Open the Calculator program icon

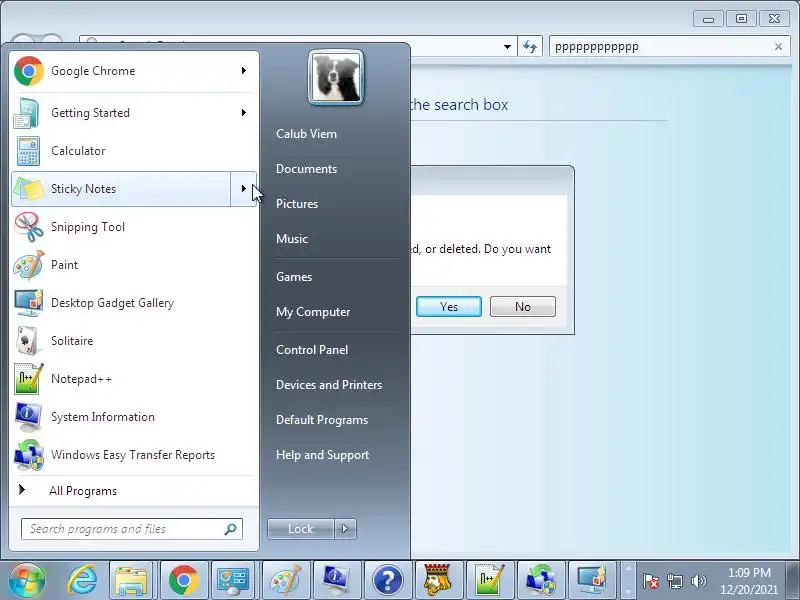coord(28,151)
